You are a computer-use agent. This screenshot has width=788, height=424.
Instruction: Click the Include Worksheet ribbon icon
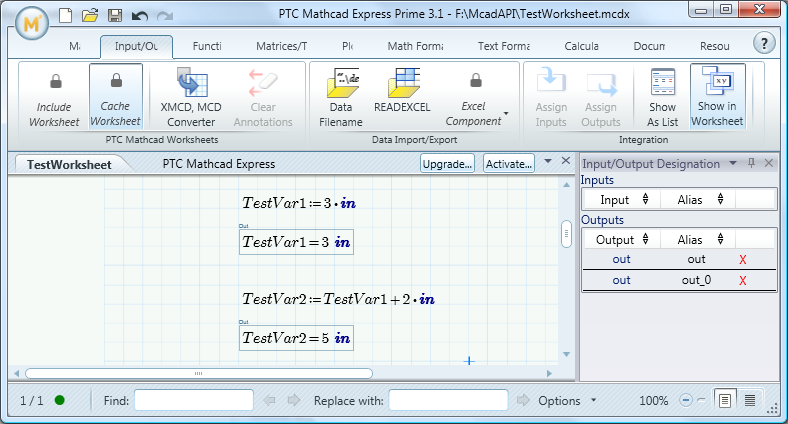(x=55, y=81)
